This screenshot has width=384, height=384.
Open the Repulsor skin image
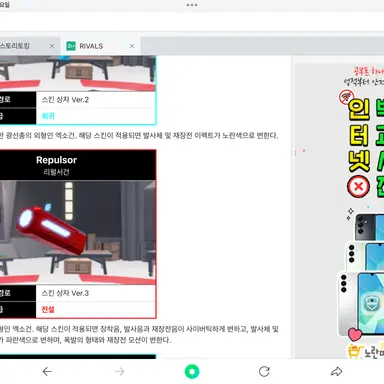[x=77, y=232]
